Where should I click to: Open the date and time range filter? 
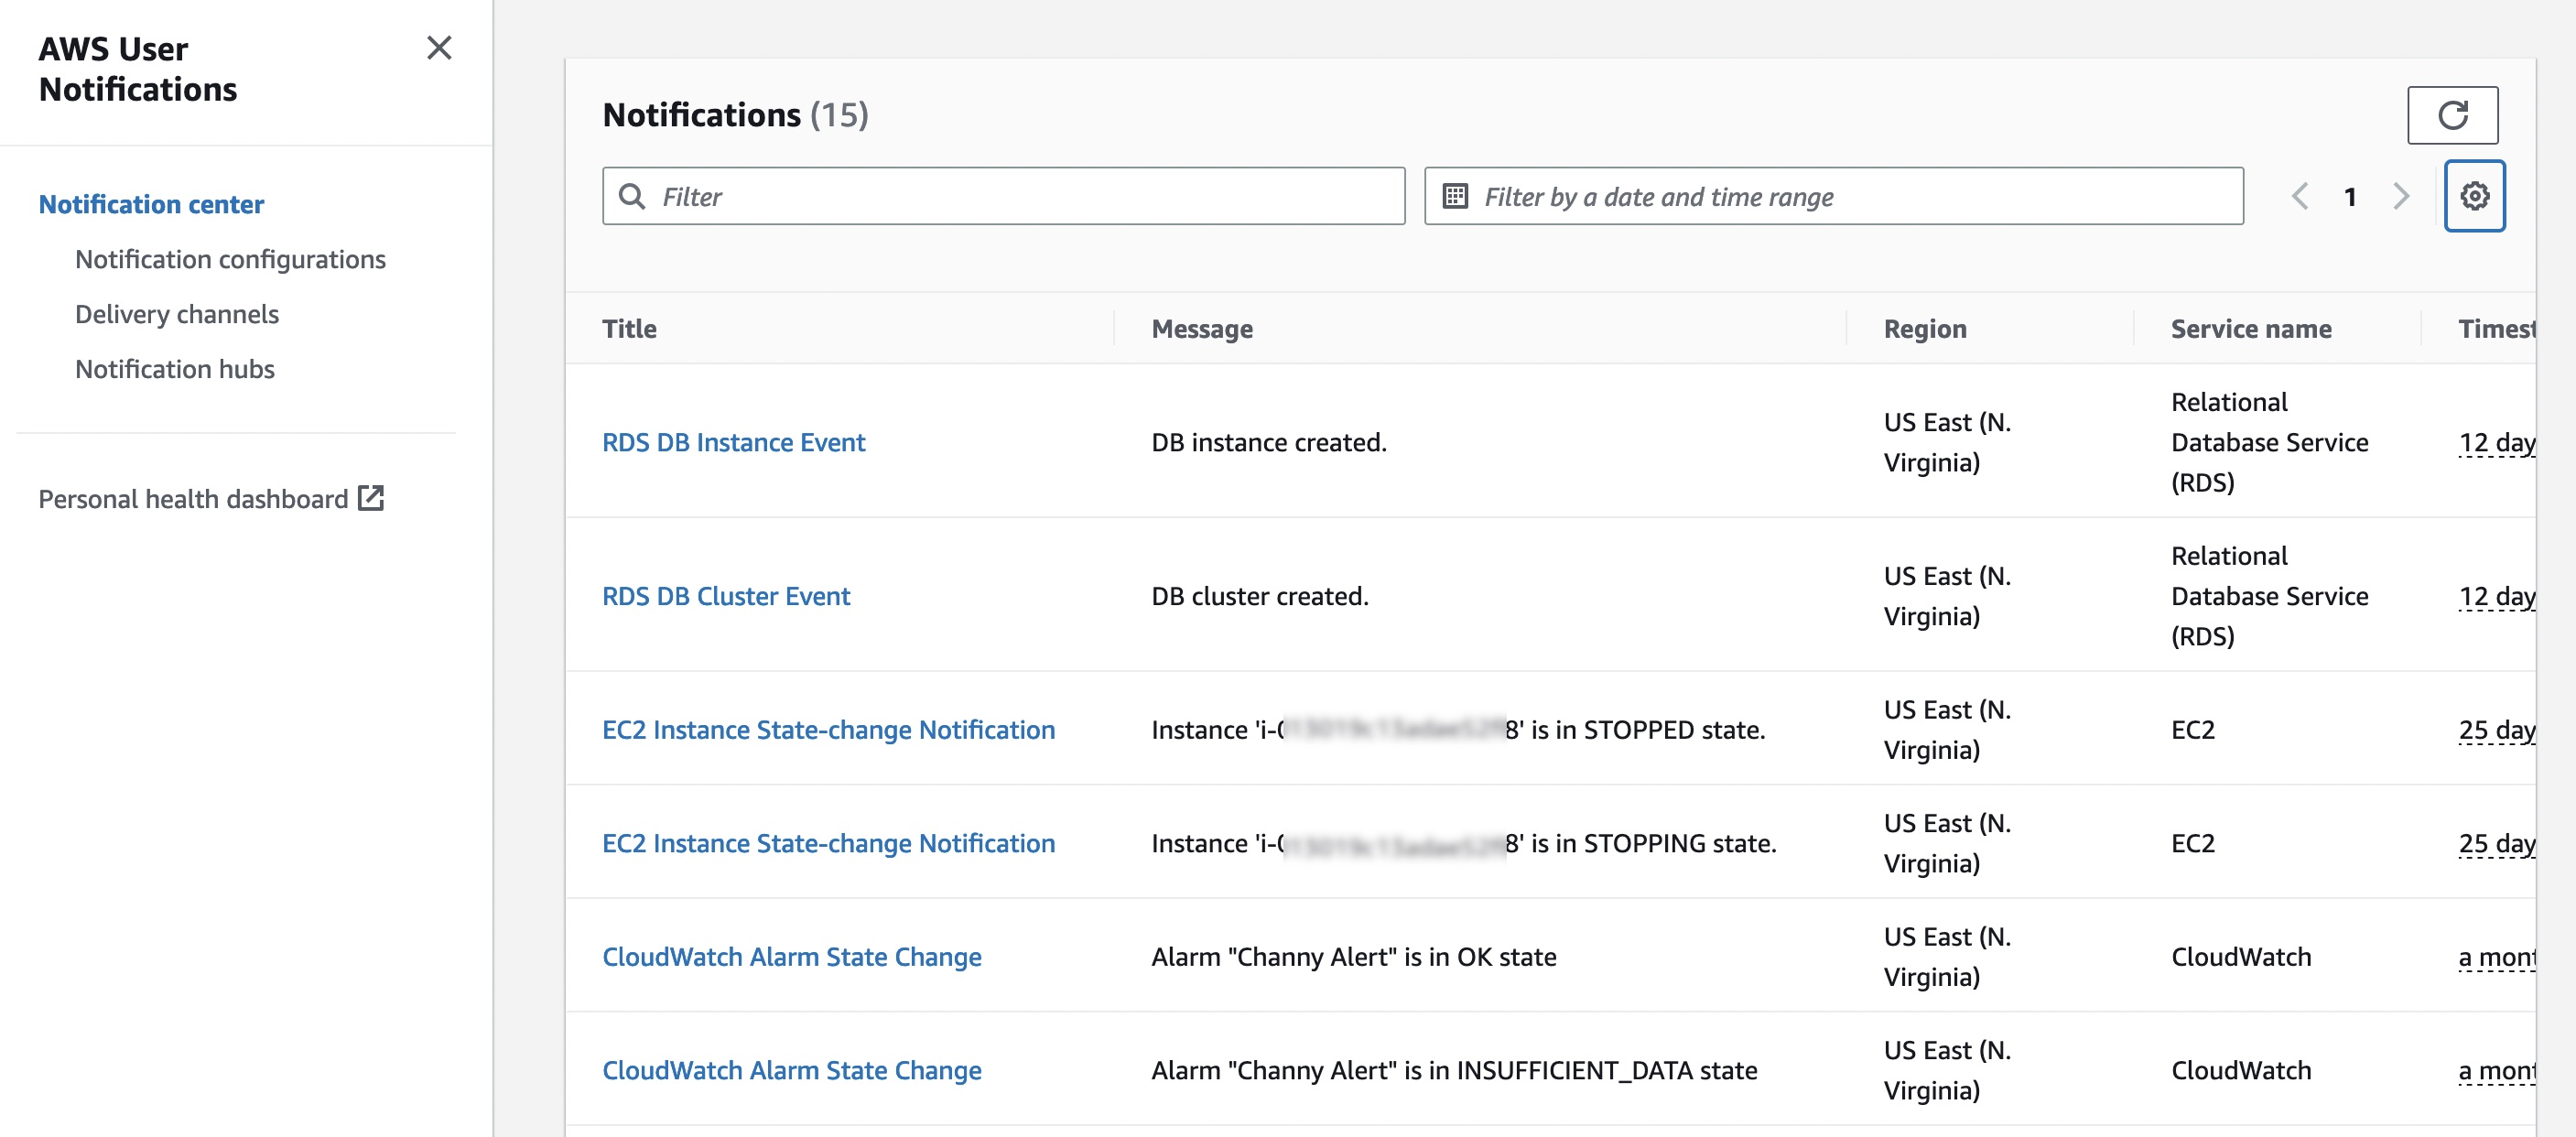1833,196
